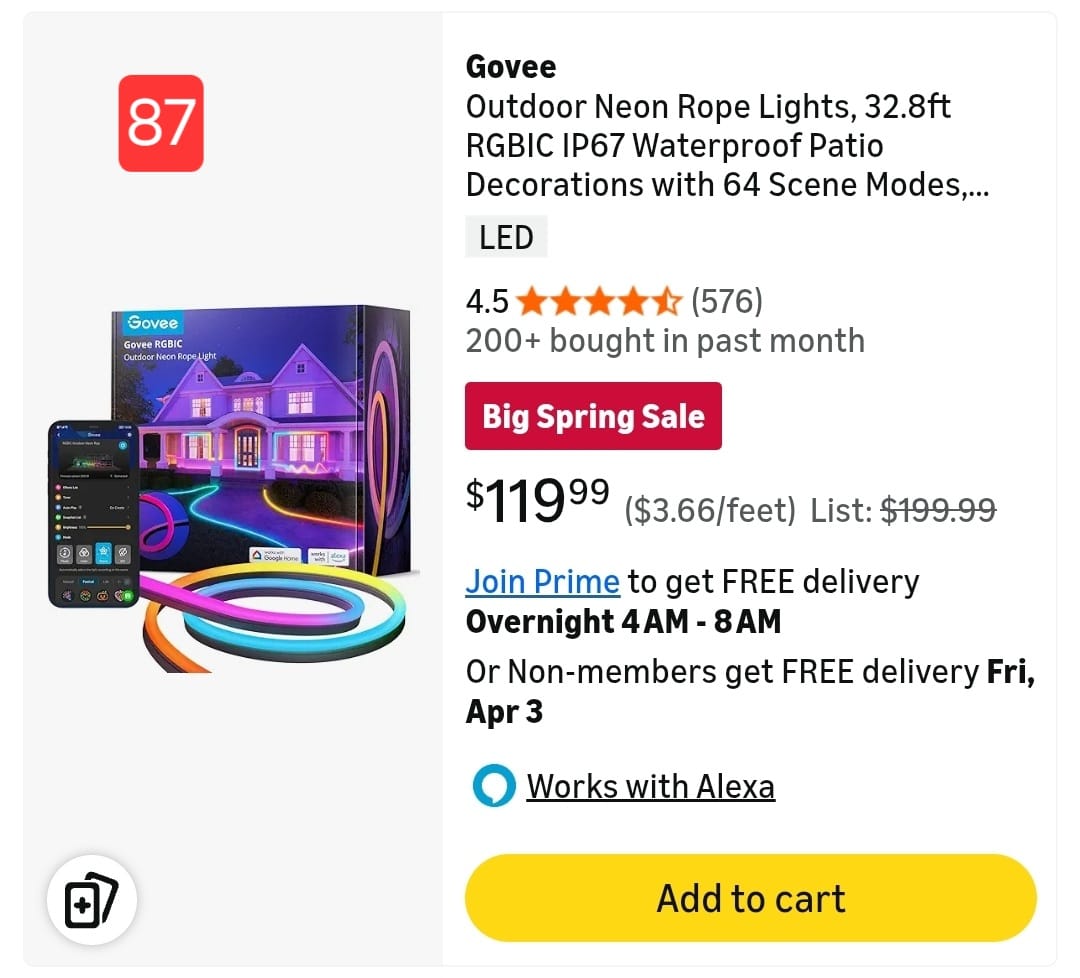Click the phone app screenshot in image
The width and height of the screenshot is (1080, 978).
click(x=93, y=514)
